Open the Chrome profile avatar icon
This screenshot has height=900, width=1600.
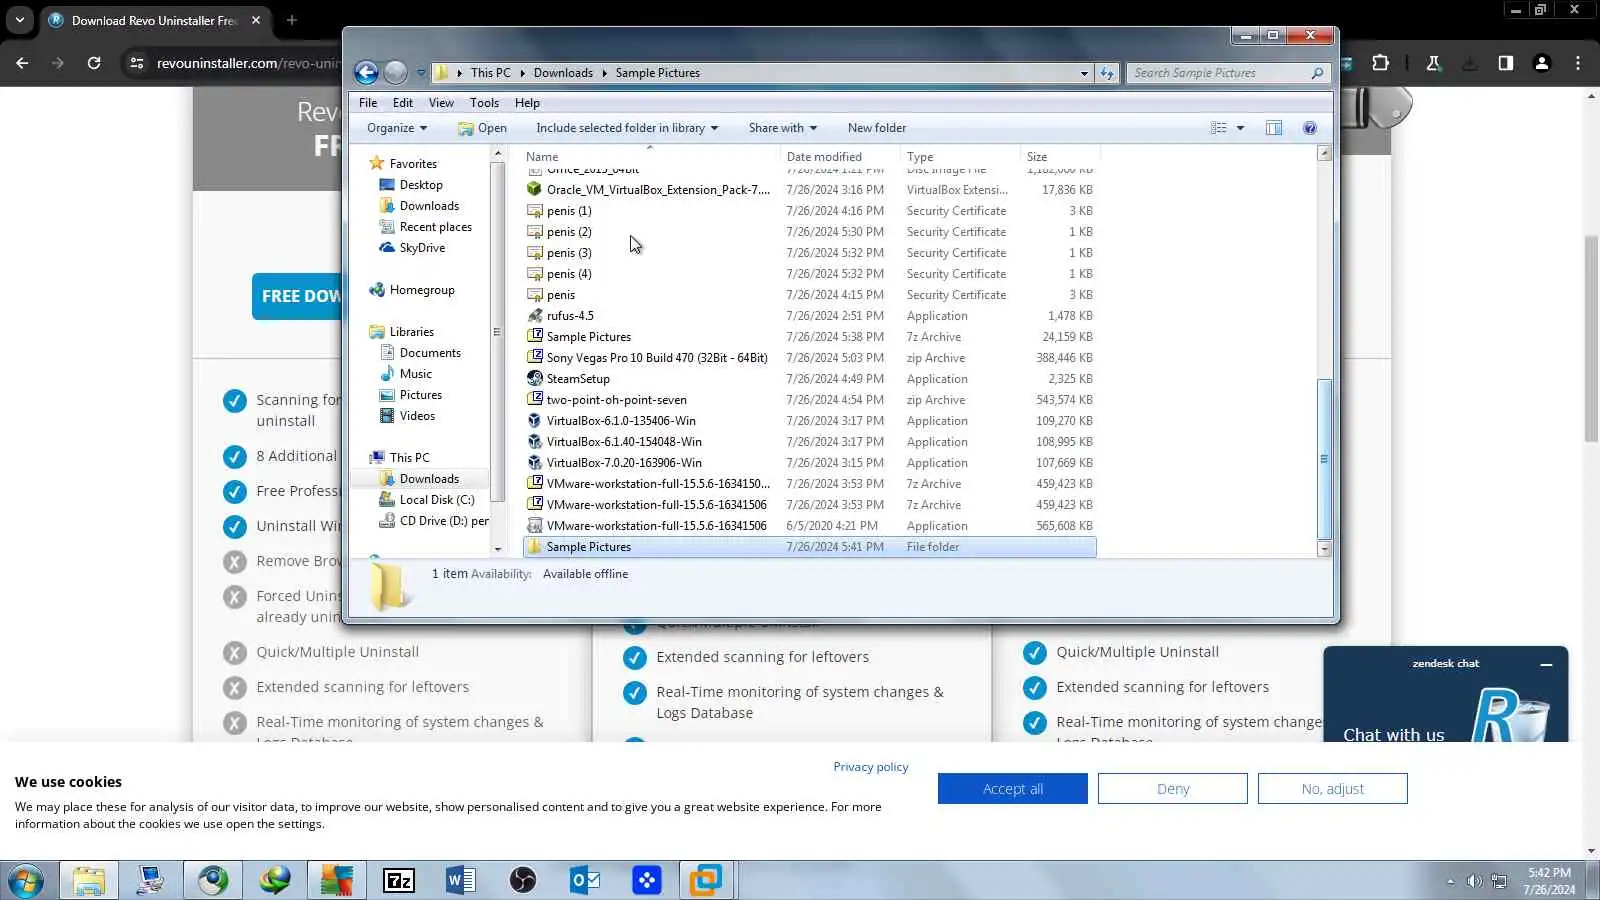[x=1542, y=63]
